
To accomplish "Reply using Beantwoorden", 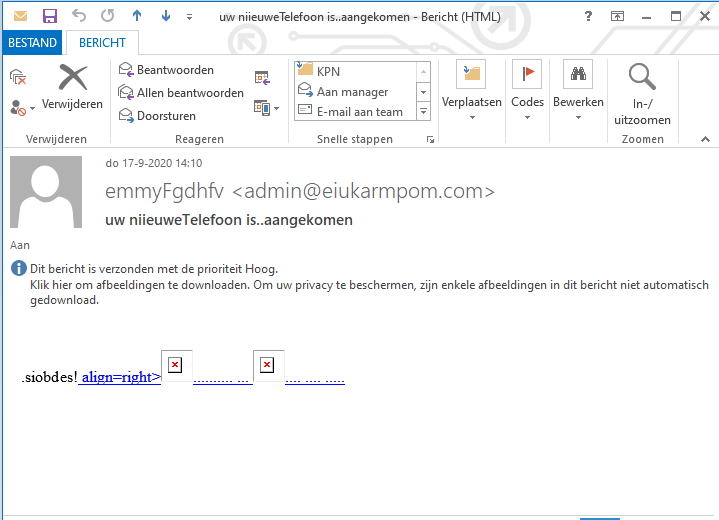I will [166, 70].
